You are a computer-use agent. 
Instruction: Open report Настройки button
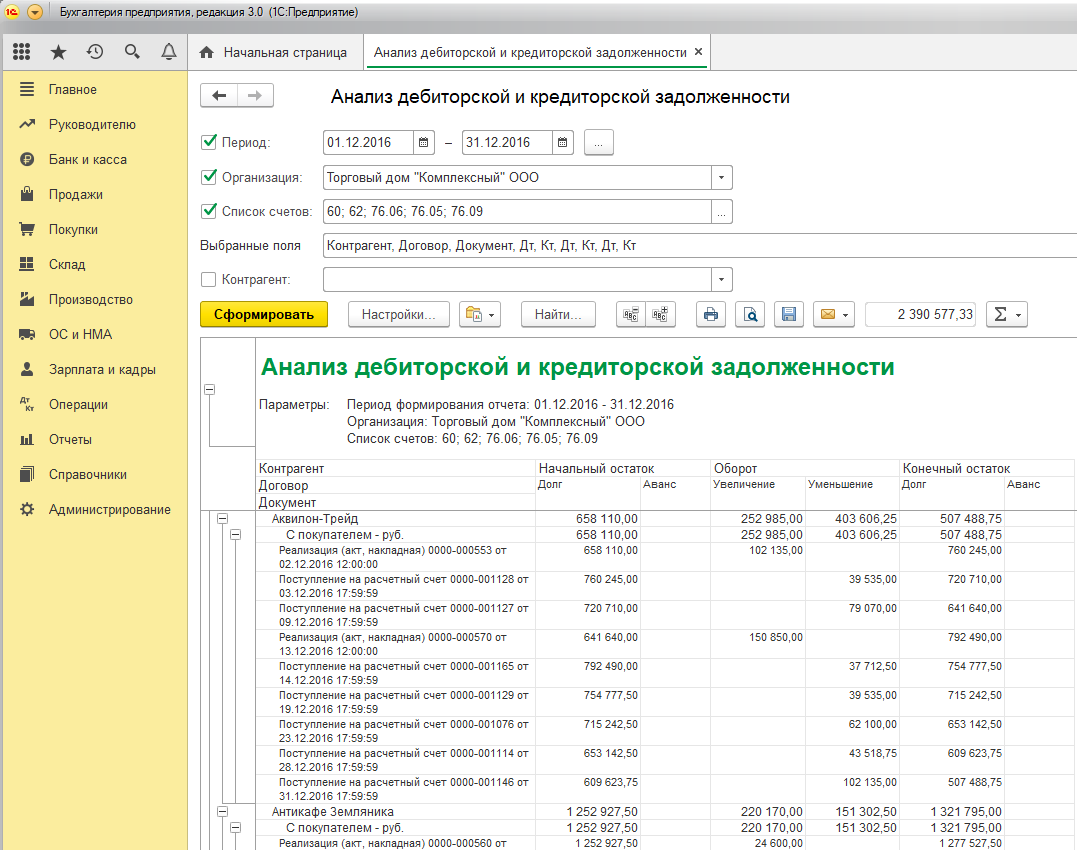pyautogui.click(x=399, y=314)
